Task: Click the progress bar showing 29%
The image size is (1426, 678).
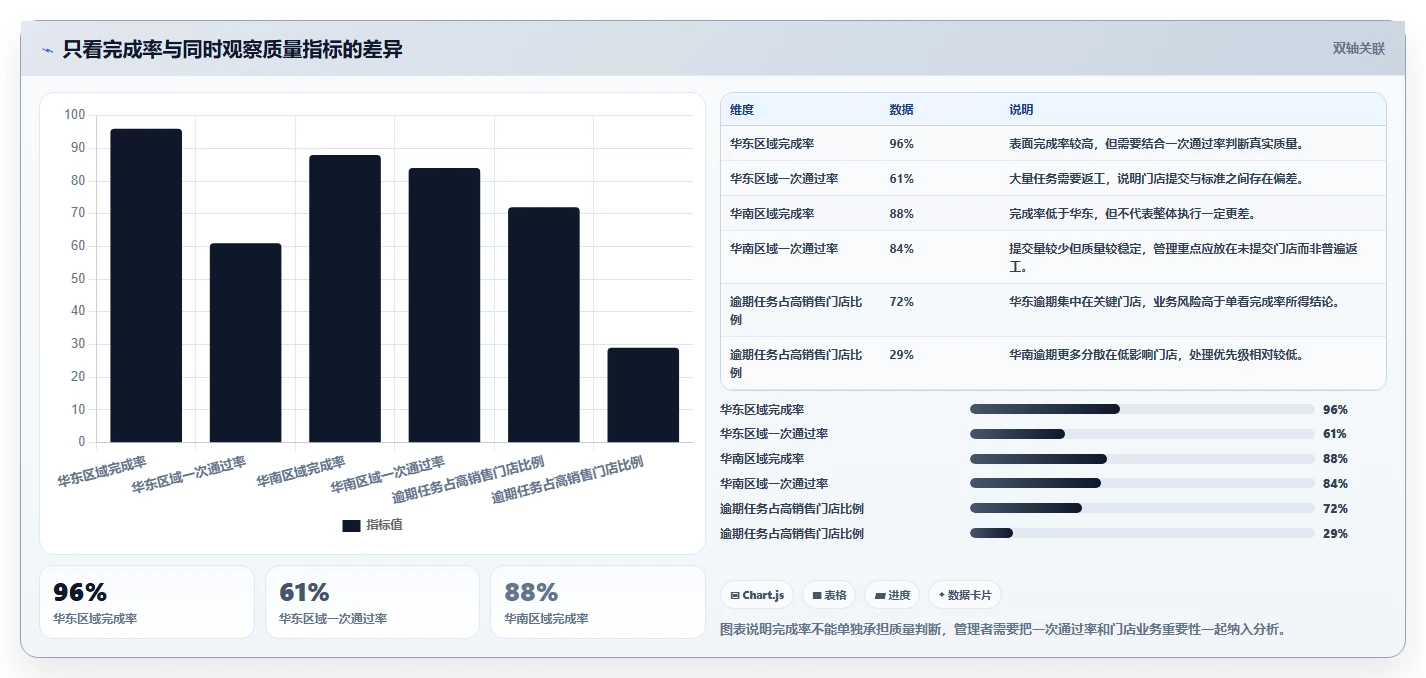Action: coord(1142,533)
